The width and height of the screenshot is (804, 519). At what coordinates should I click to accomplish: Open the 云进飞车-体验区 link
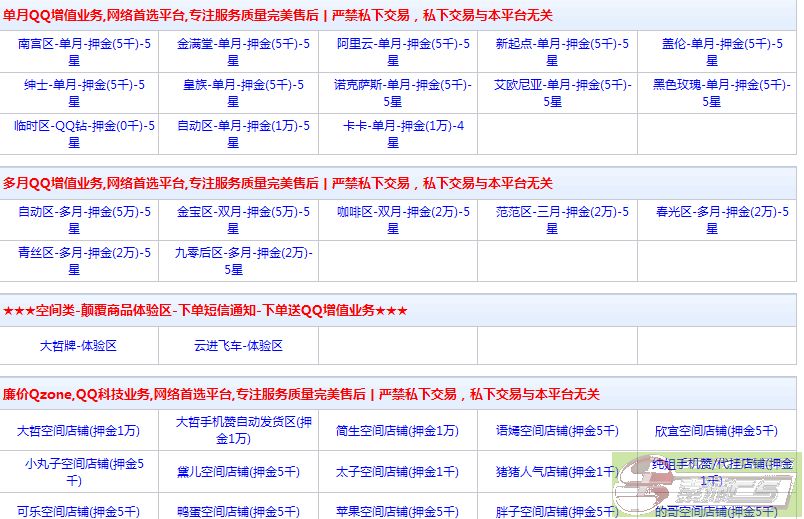pyautogui.click(x=238, y=346)
